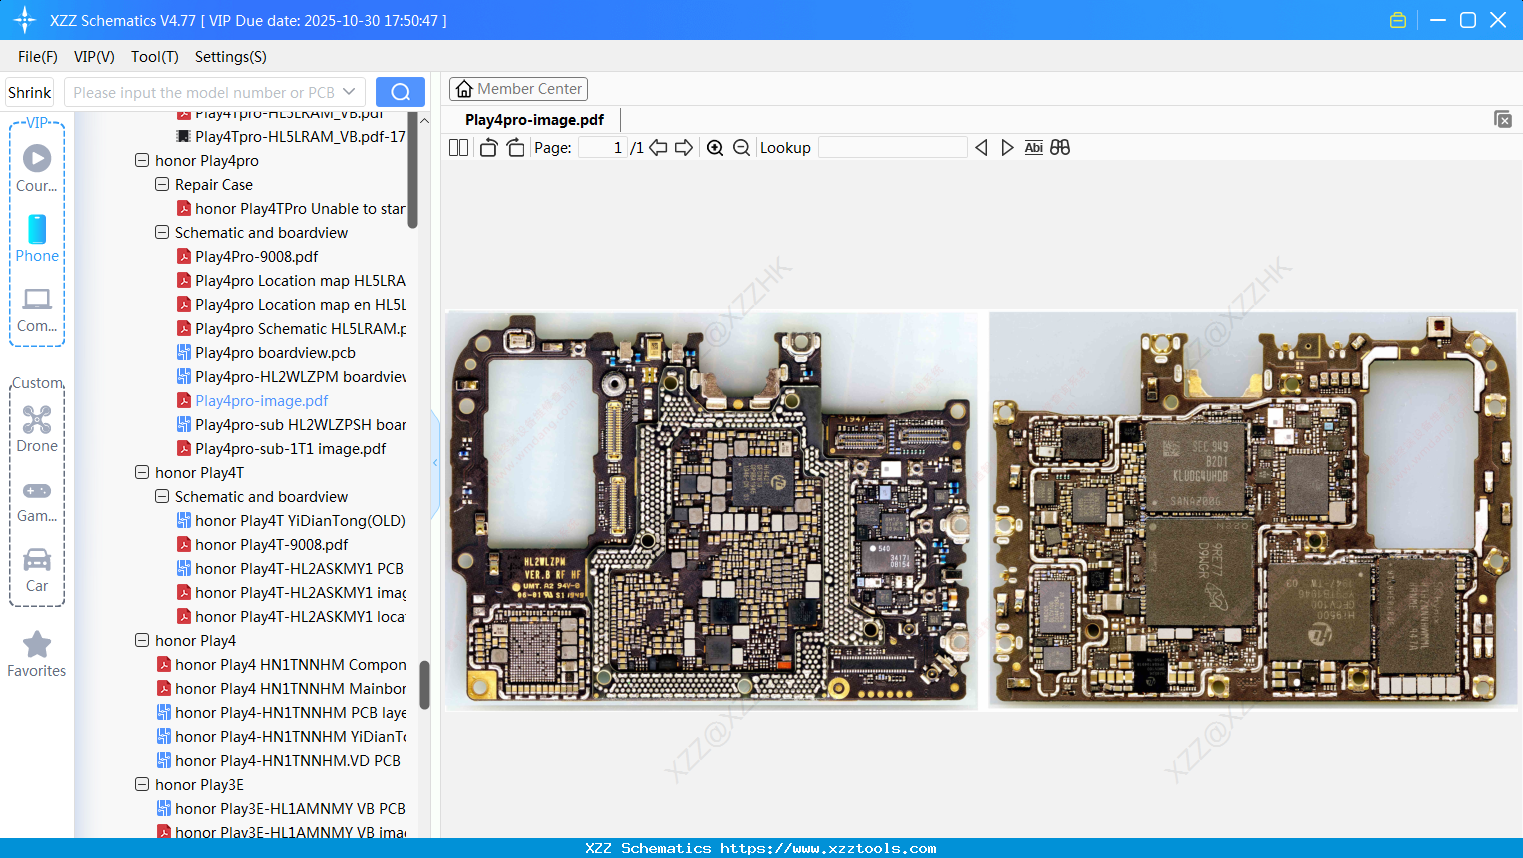Click the binoculars search icon
The width and height of the screenshot is (1523, 858).
click(1060, 148)
